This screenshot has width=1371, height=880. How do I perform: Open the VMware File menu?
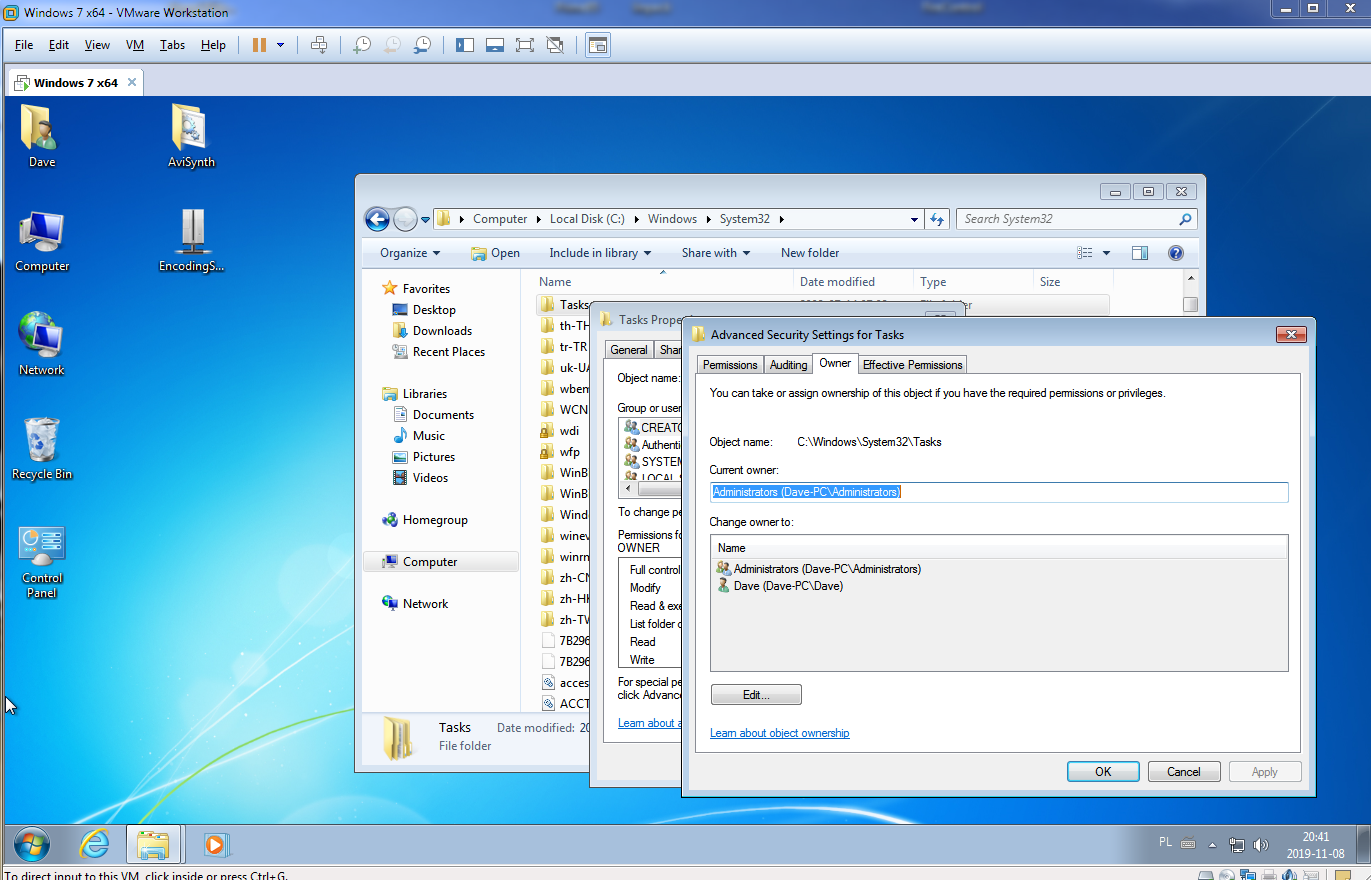click(x=24, y=45)
